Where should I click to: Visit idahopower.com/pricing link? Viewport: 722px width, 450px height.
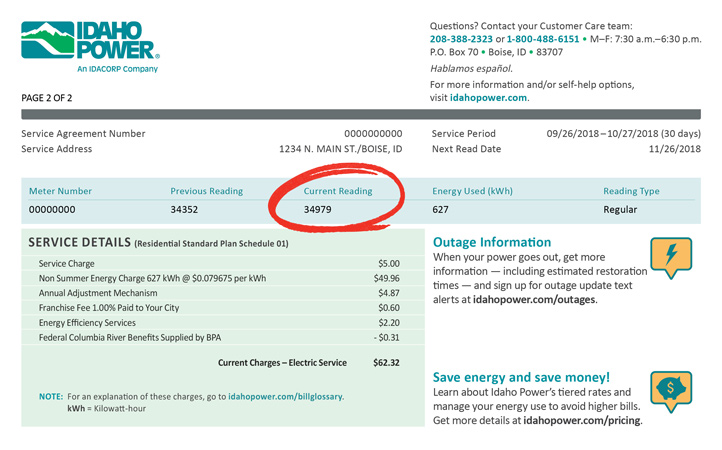tap(582, 421)
